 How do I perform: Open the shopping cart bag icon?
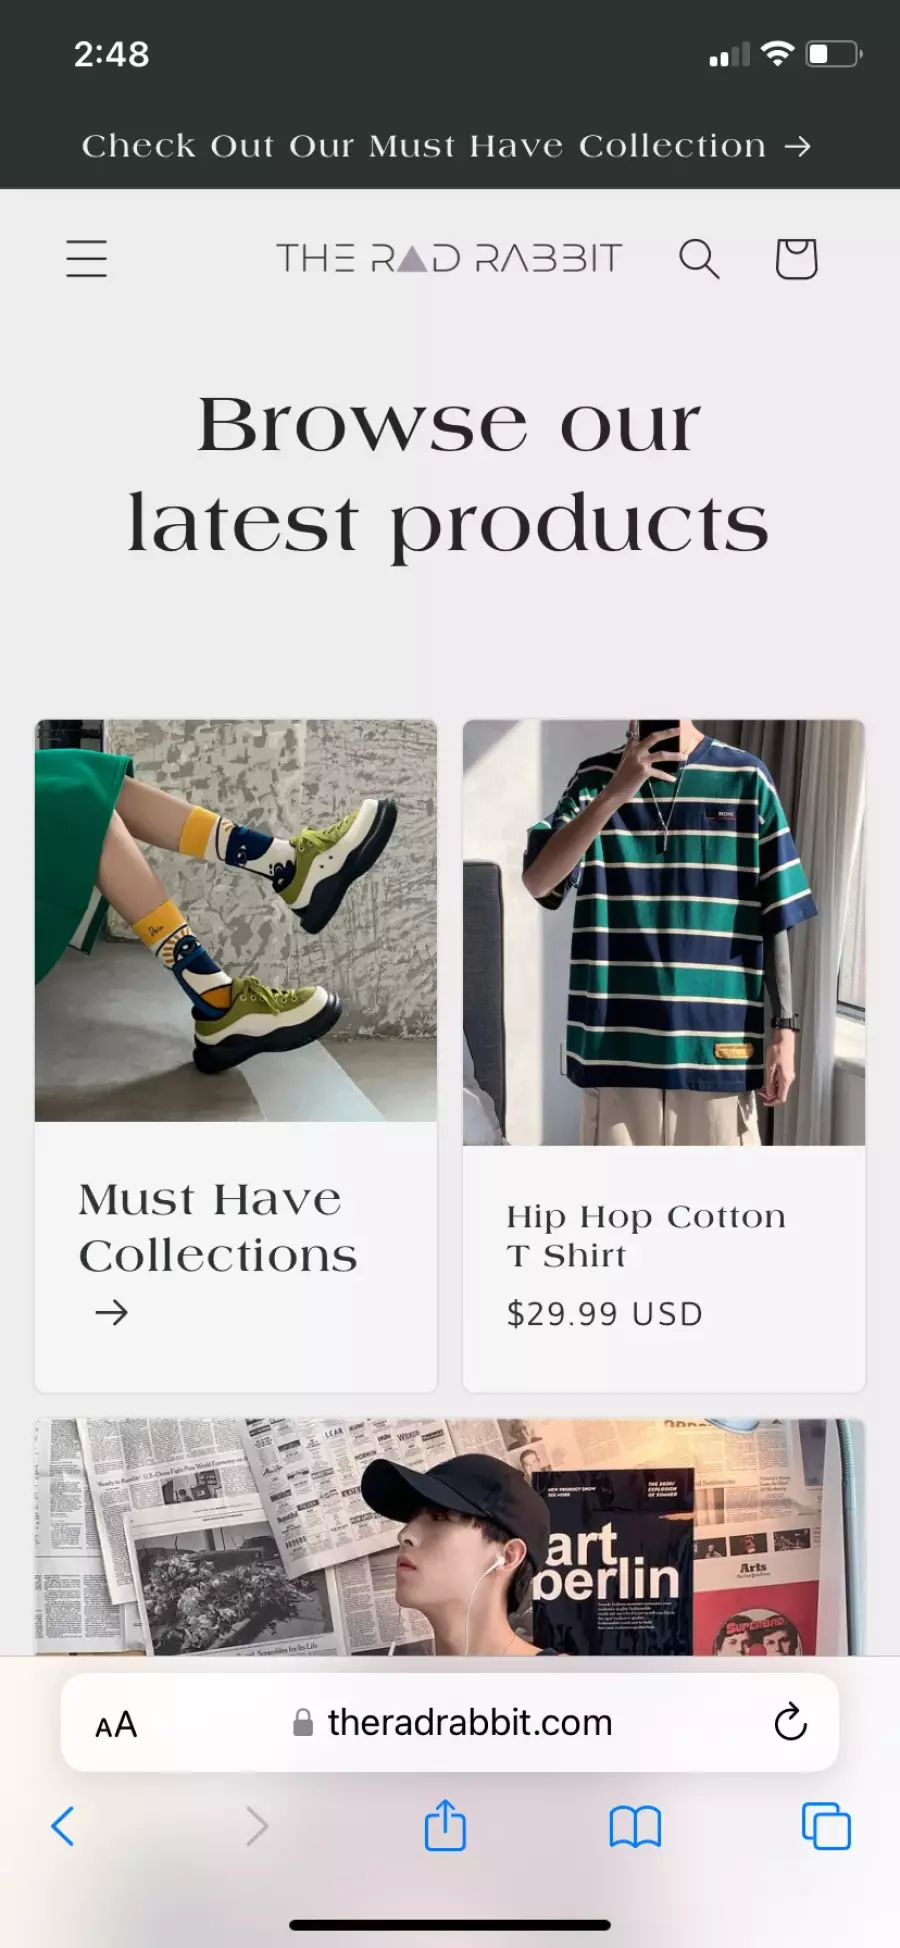pyautogui.click(x=796, y=258)
